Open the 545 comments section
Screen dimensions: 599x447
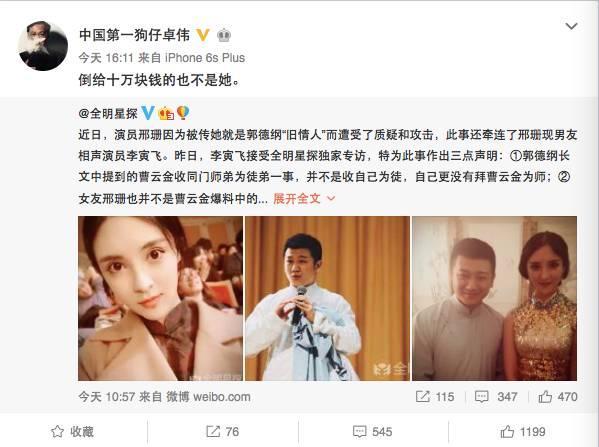tap(373, 432)
